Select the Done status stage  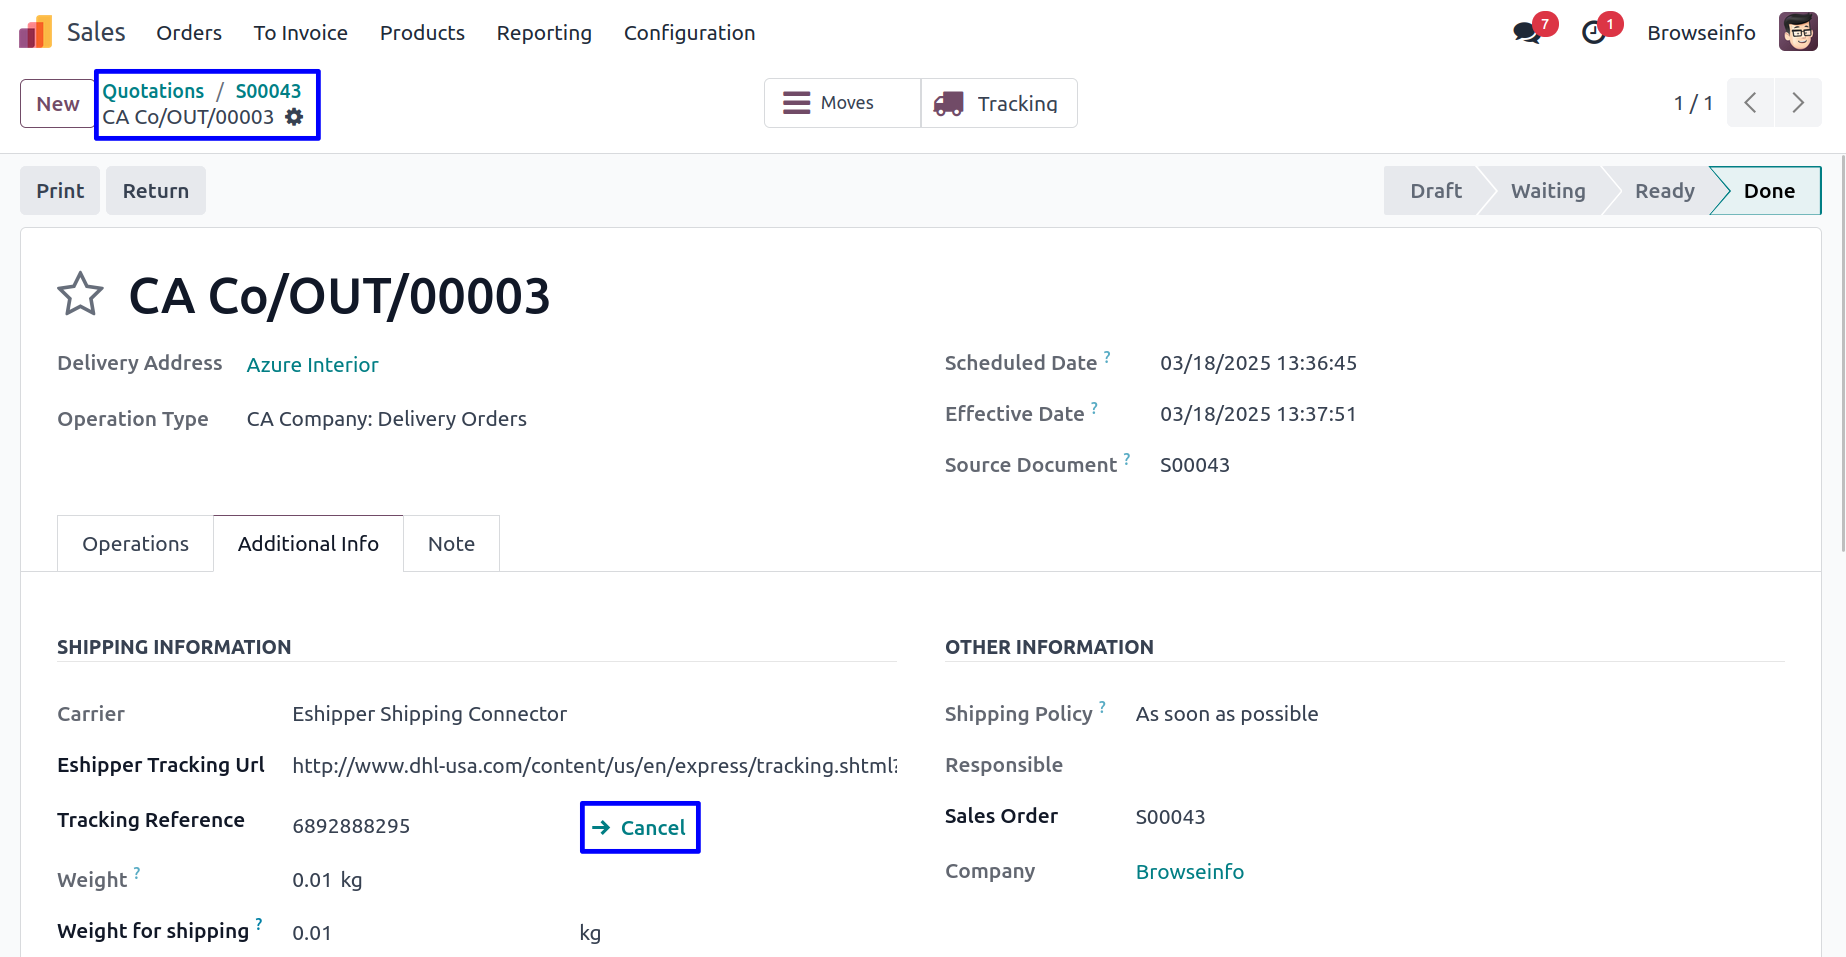1768,191
